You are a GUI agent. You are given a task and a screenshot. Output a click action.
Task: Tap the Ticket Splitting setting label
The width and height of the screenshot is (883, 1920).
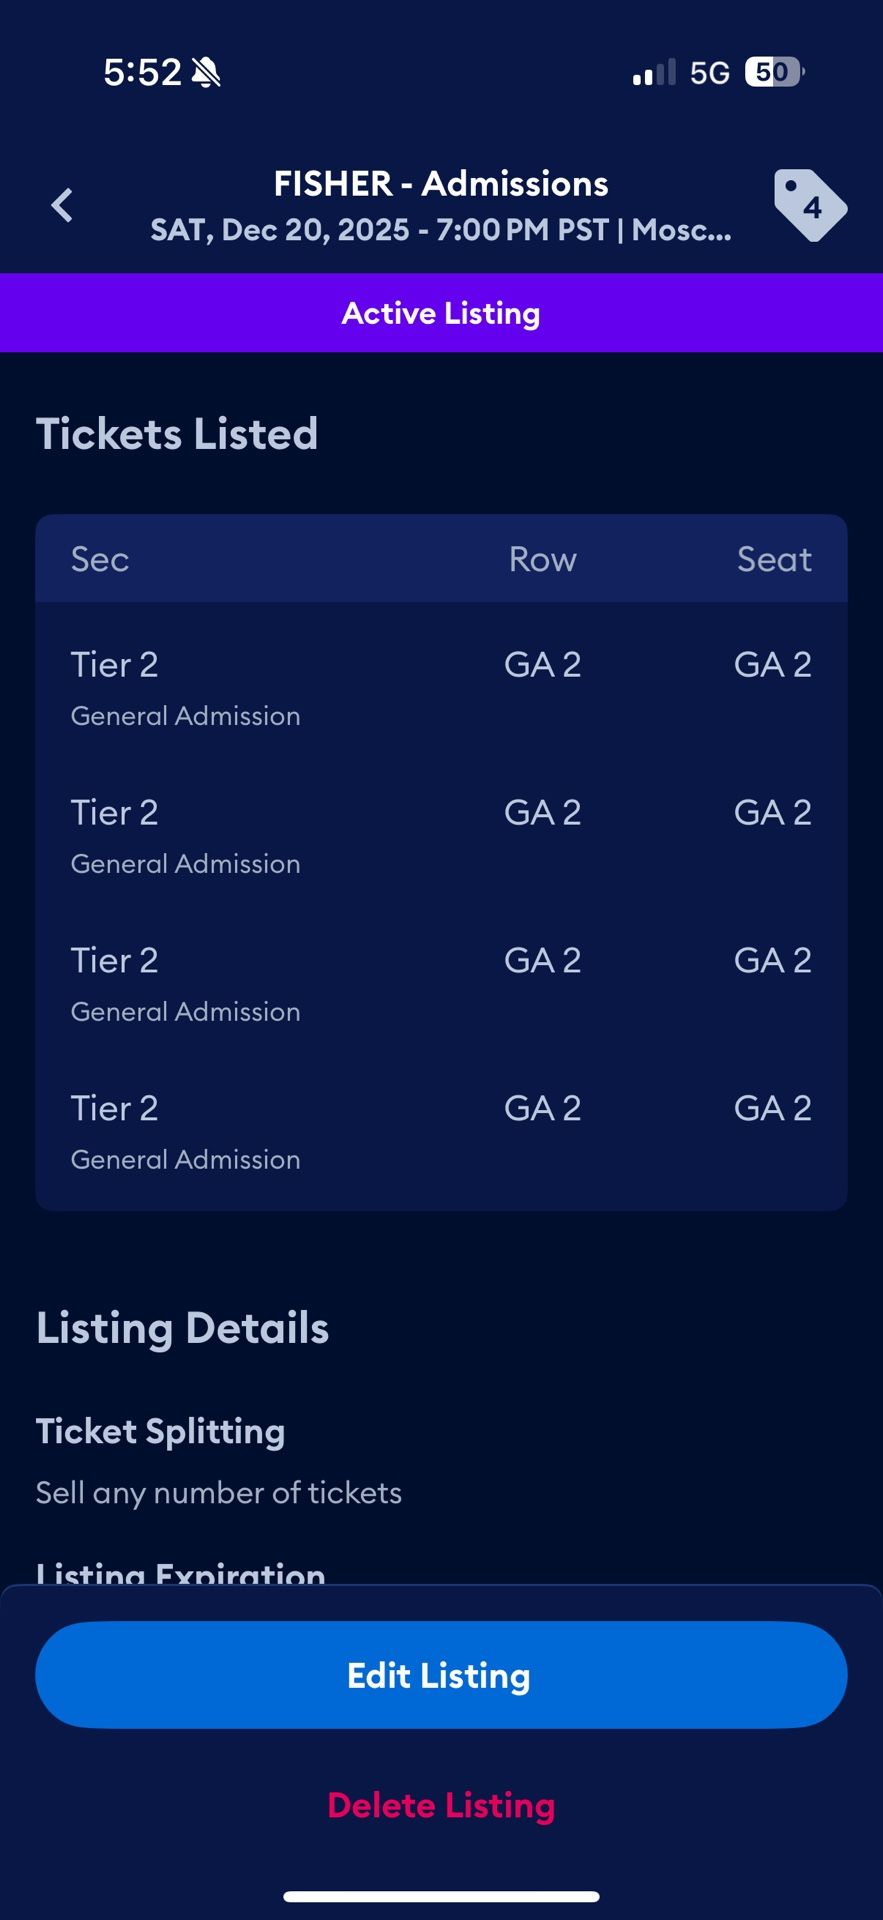(x=161, y=1431)
